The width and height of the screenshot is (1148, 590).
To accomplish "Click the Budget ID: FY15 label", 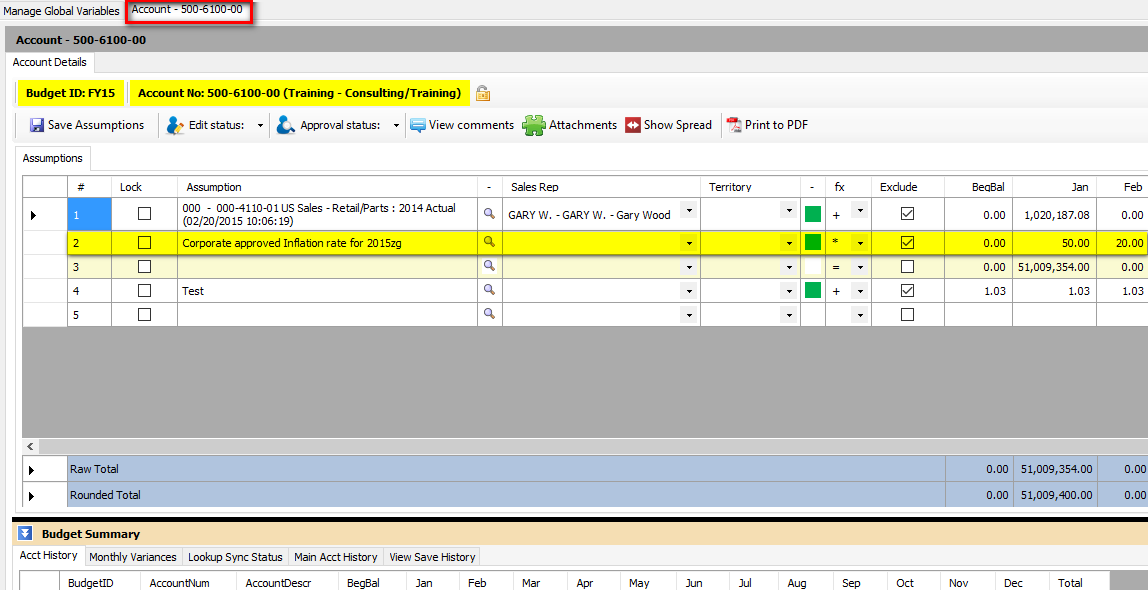I will [x=70, y=93].
